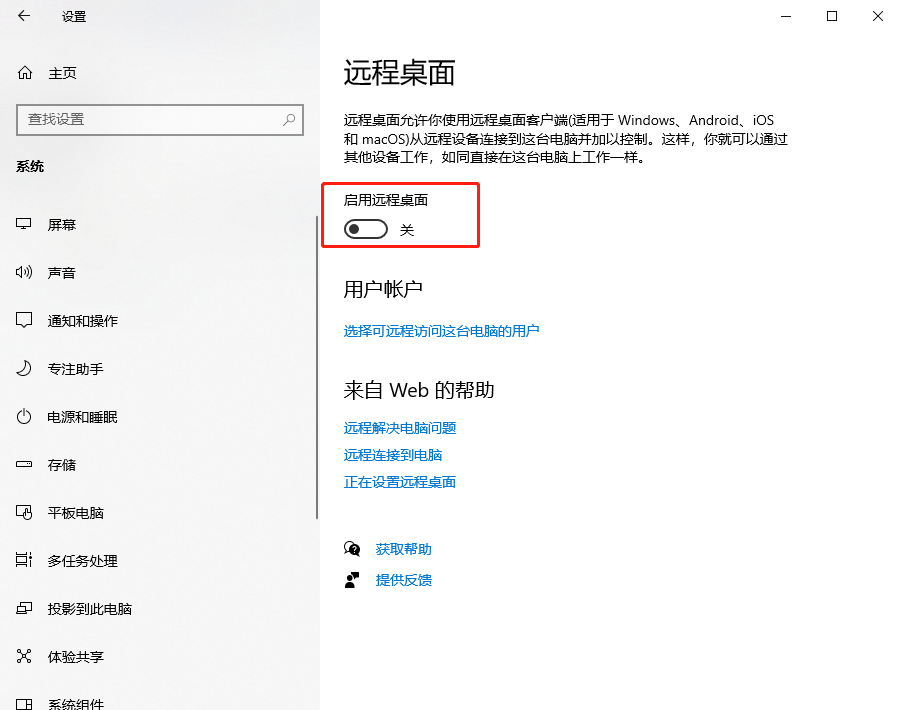901x710 pixels.
Task: Select the 投影到此电脑 projector icon
Action: pos(24,608)
